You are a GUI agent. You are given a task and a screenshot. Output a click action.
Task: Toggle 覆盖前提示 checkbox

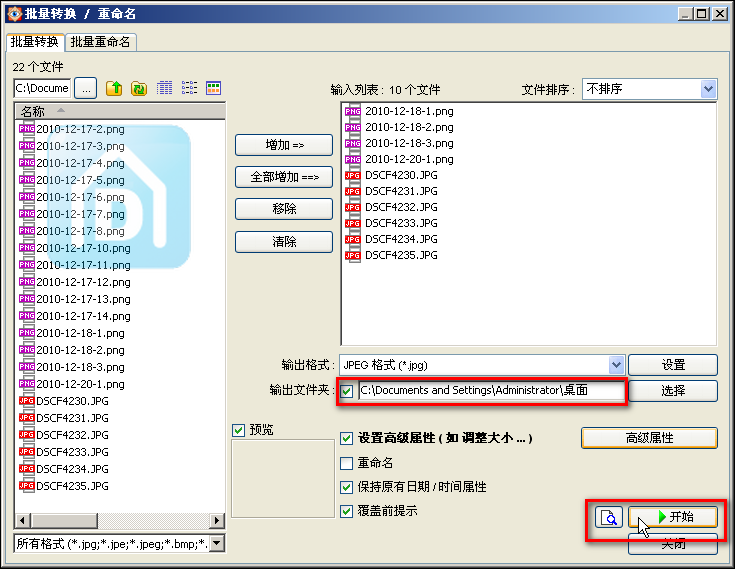346,511
